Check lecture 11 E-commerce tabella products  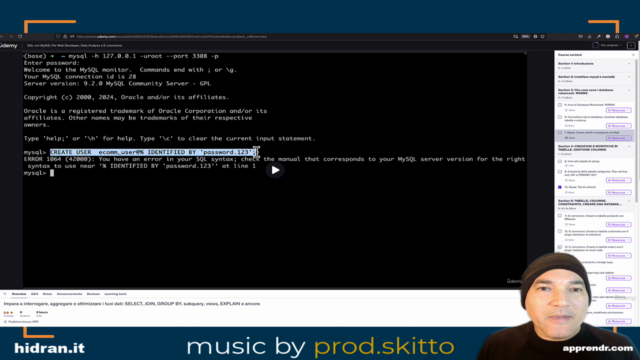pos(560,216)
